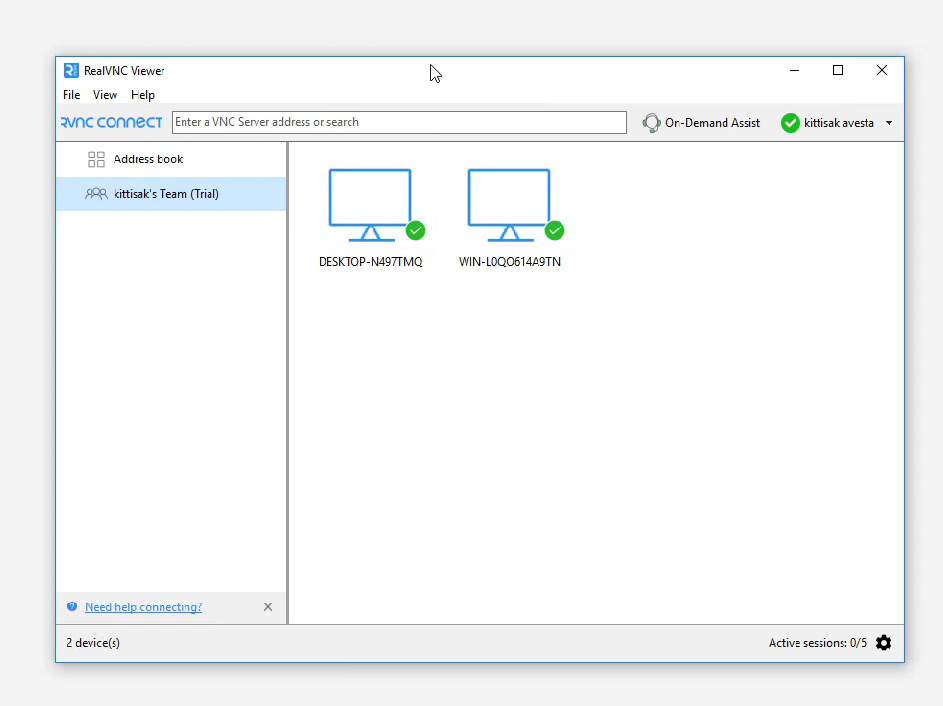Click green status badge on DESKTOP-N497TMQ
This screenshot has height=706, width=943.
[416, 230]
